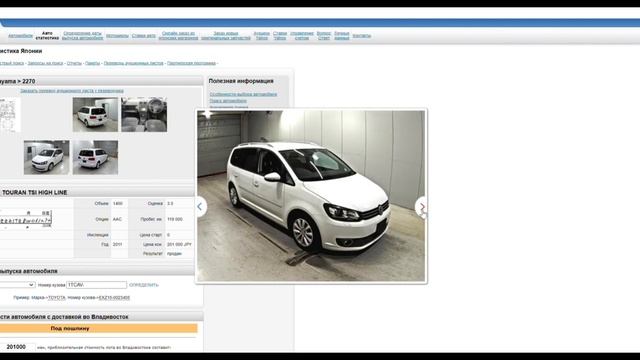Click Переводы аукционных листов link

pos(133,63)
